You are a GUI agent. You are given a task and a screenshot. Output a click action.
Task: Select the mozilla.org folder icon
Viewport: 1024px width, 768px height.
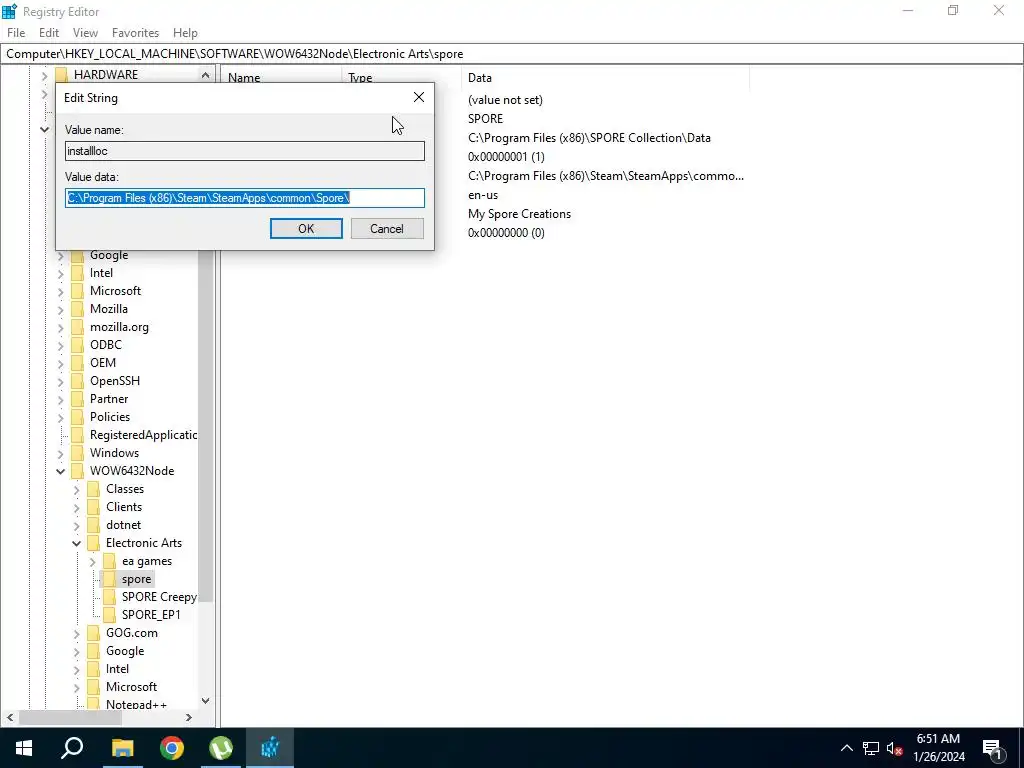click(x=78, y=327)
